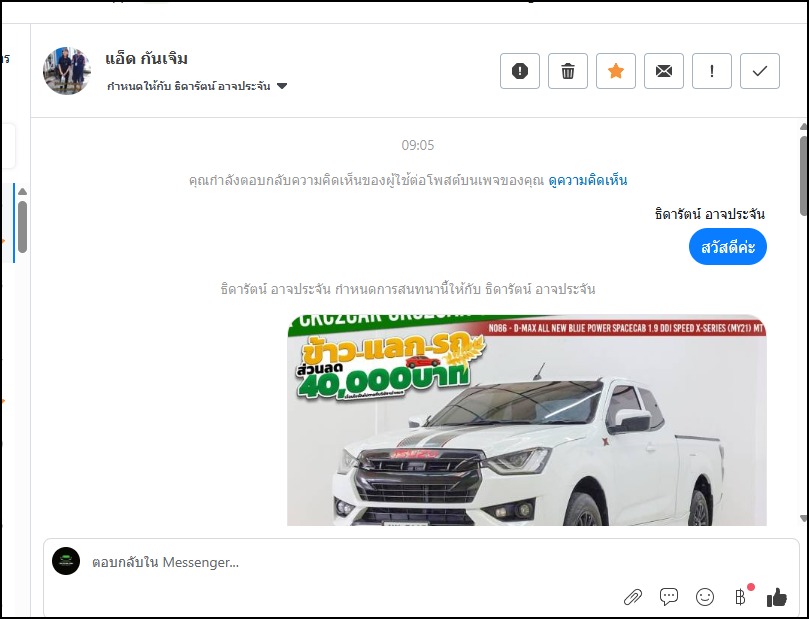This screenshot has height=619, width=809.
Task: Click conversation list scrollbar thumb
Action: 22,227
